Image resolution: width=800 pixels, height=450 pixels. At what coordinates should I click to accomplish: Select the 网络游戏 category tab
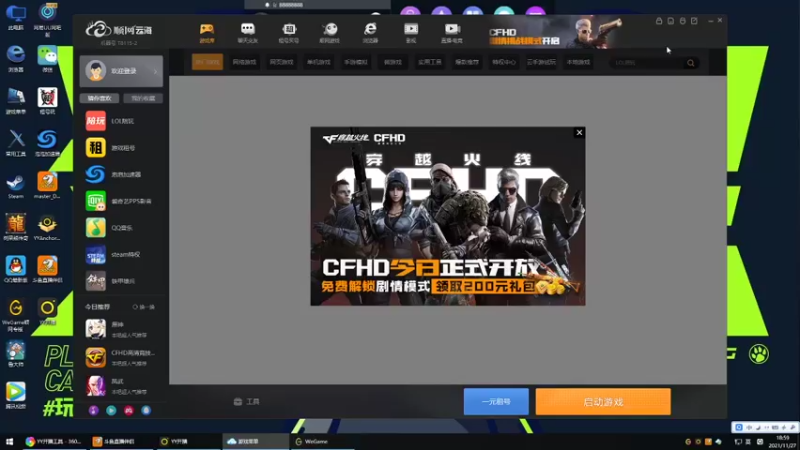[244, 62]
